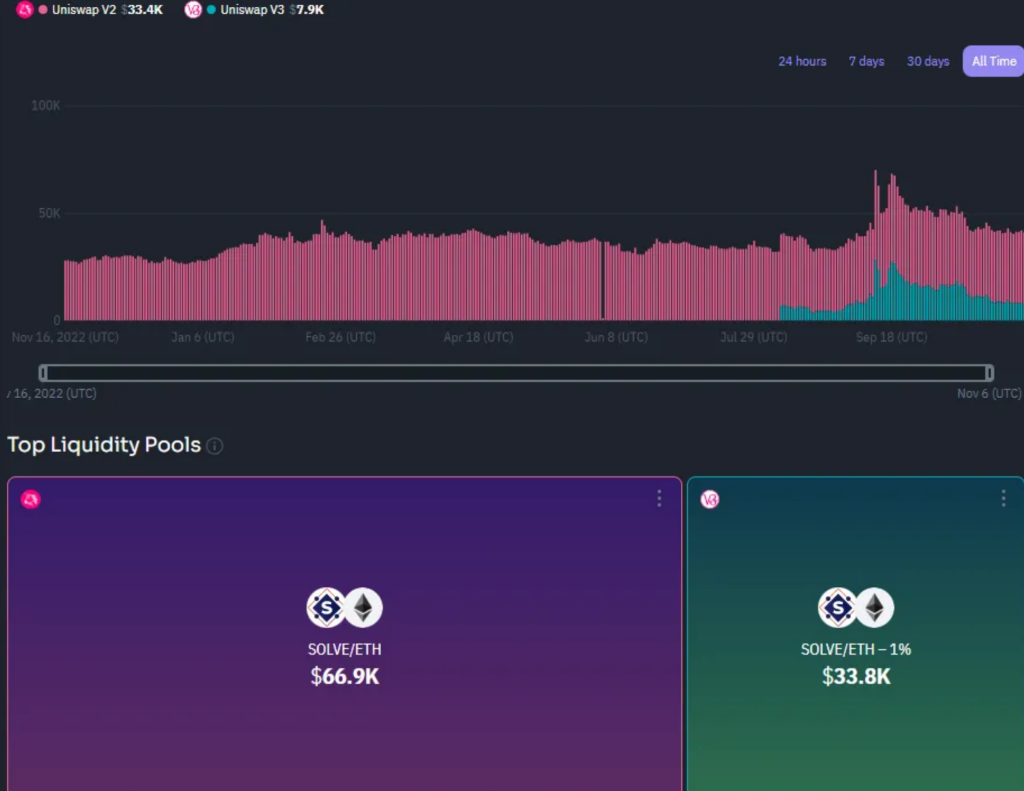Open three-dot menu on SOLVE/ETH 1% card
This screenshot has height=791, width=1024.
[1003, 498]
